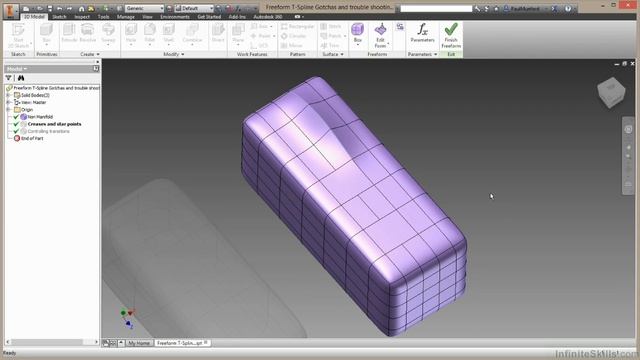The height and width of the screenshot is (360, 640).
Task: Click the Redo arrow in quick access toolbar
Action: [69, 9]
